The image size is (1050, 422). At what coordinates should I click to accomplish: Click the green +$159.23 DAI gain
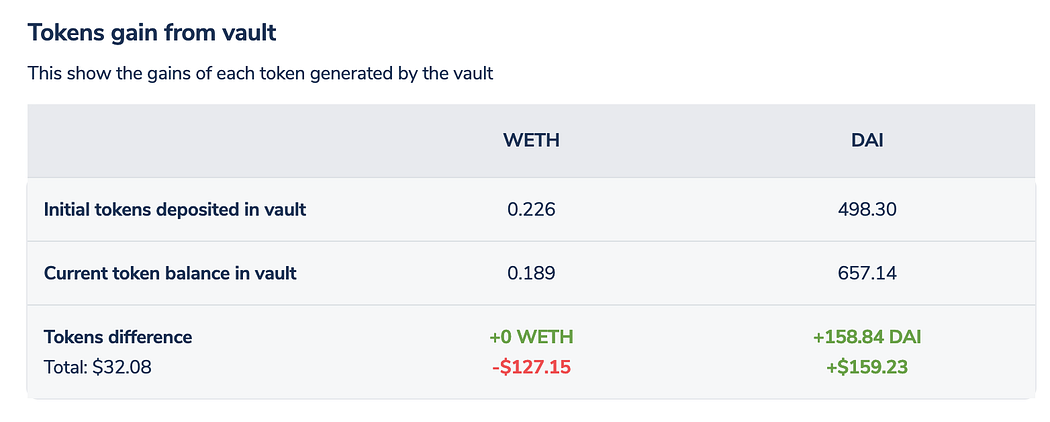click(x=867, y=367)
